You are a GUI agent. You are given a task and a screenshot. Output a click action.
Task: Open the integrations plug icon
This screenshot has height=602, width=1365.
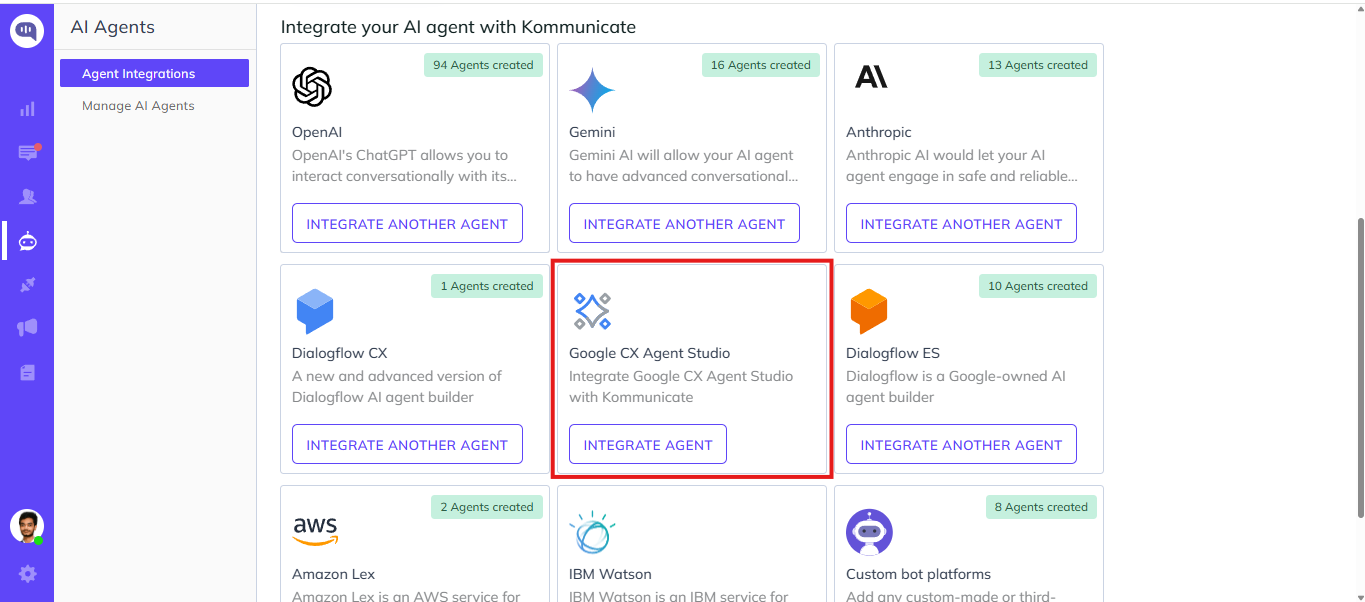pyautogui.click(x=28, y=285)
